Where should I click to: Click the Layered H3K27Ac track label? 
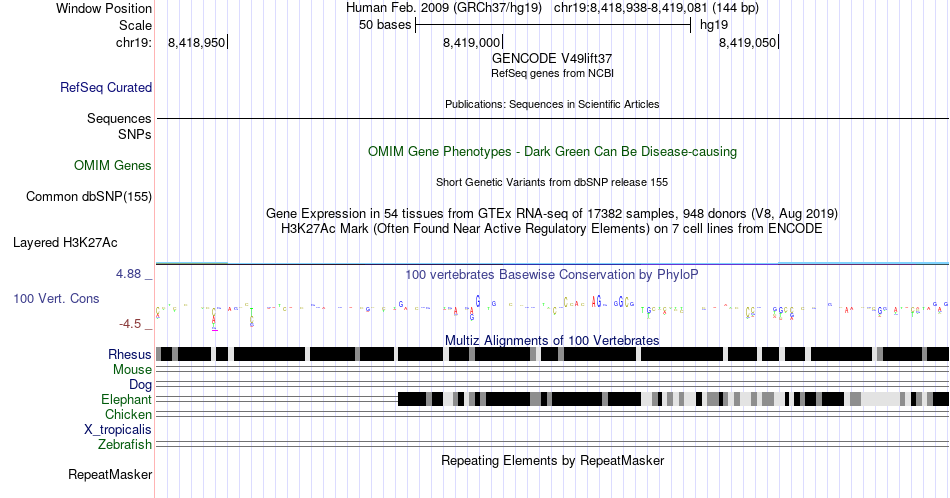pos(65,242)
